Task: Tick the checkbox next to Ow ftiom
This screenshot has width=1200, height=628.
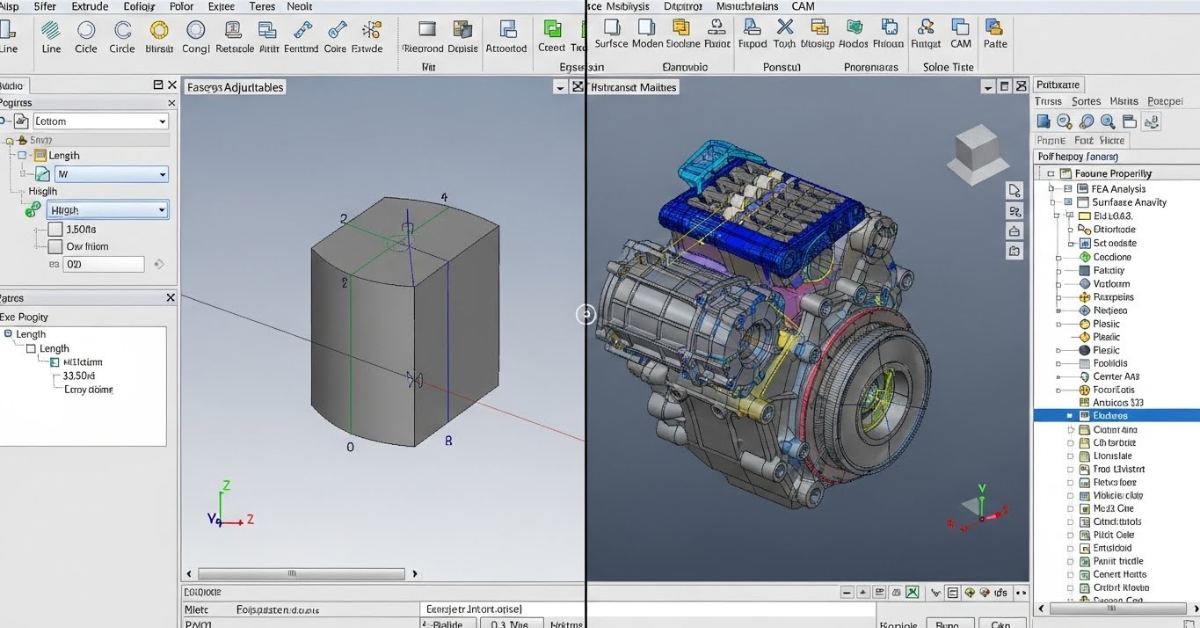Action: [x=55, y=246]
